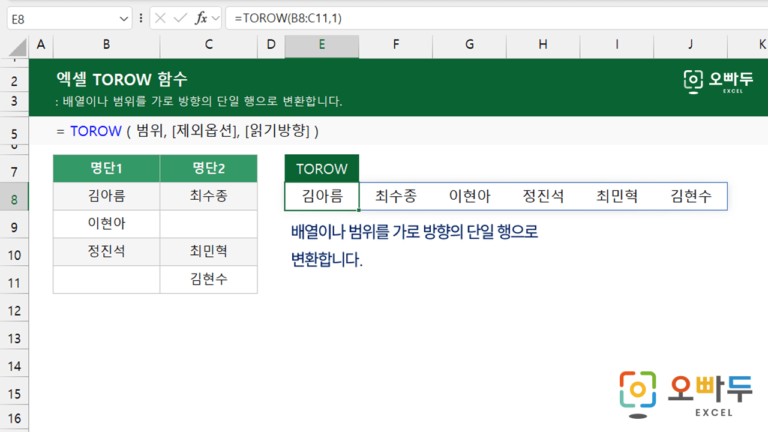Click the 명단1 table header cell
Image resolution: width=768 pixels, height=432 pixels.
(x=106, y=168)
